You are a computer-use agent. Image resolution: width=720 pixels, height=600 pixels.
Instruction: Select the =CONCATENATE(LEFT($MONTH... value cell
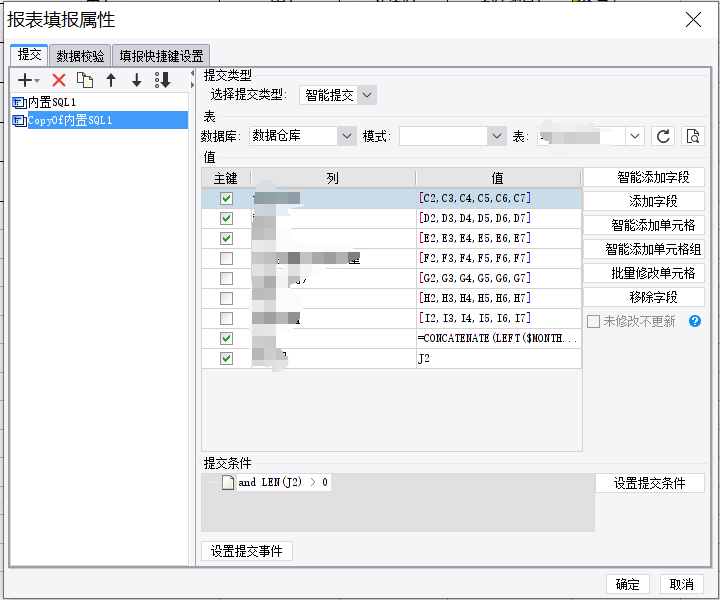point(499,338)
